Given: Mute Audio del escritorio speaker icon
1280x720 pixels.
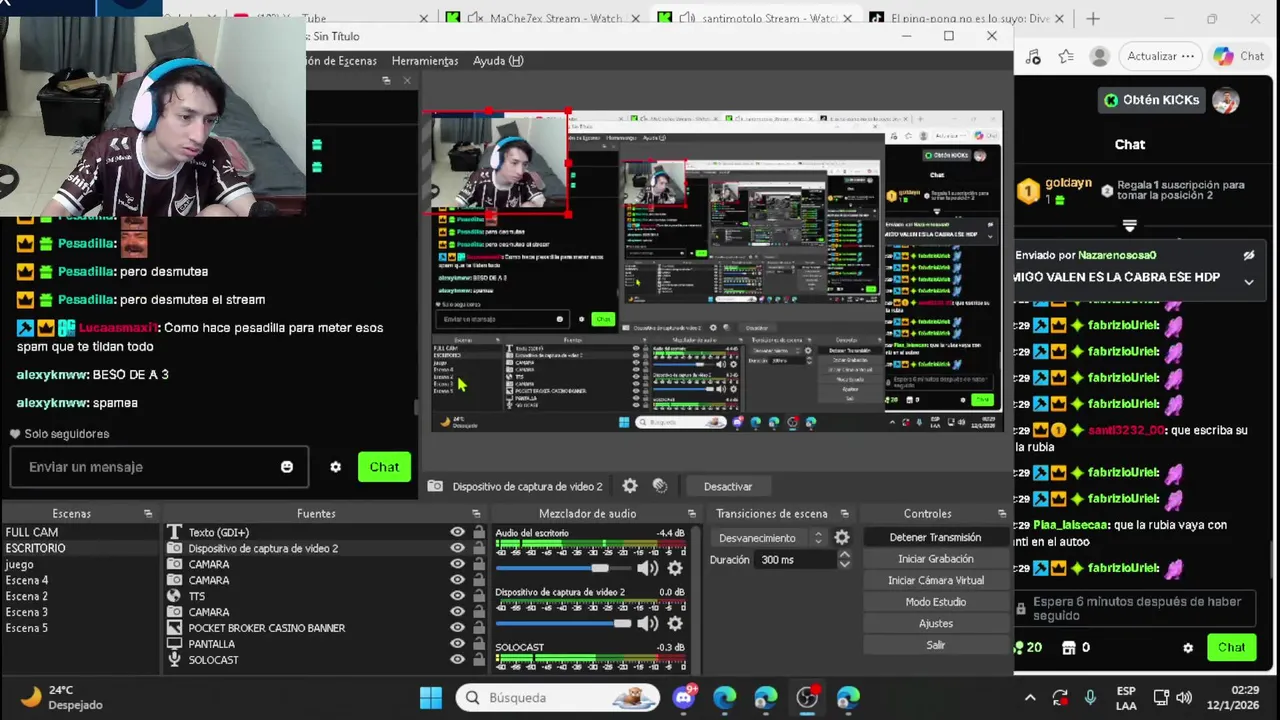Looking at the screenshot, I should click(647, 568).
